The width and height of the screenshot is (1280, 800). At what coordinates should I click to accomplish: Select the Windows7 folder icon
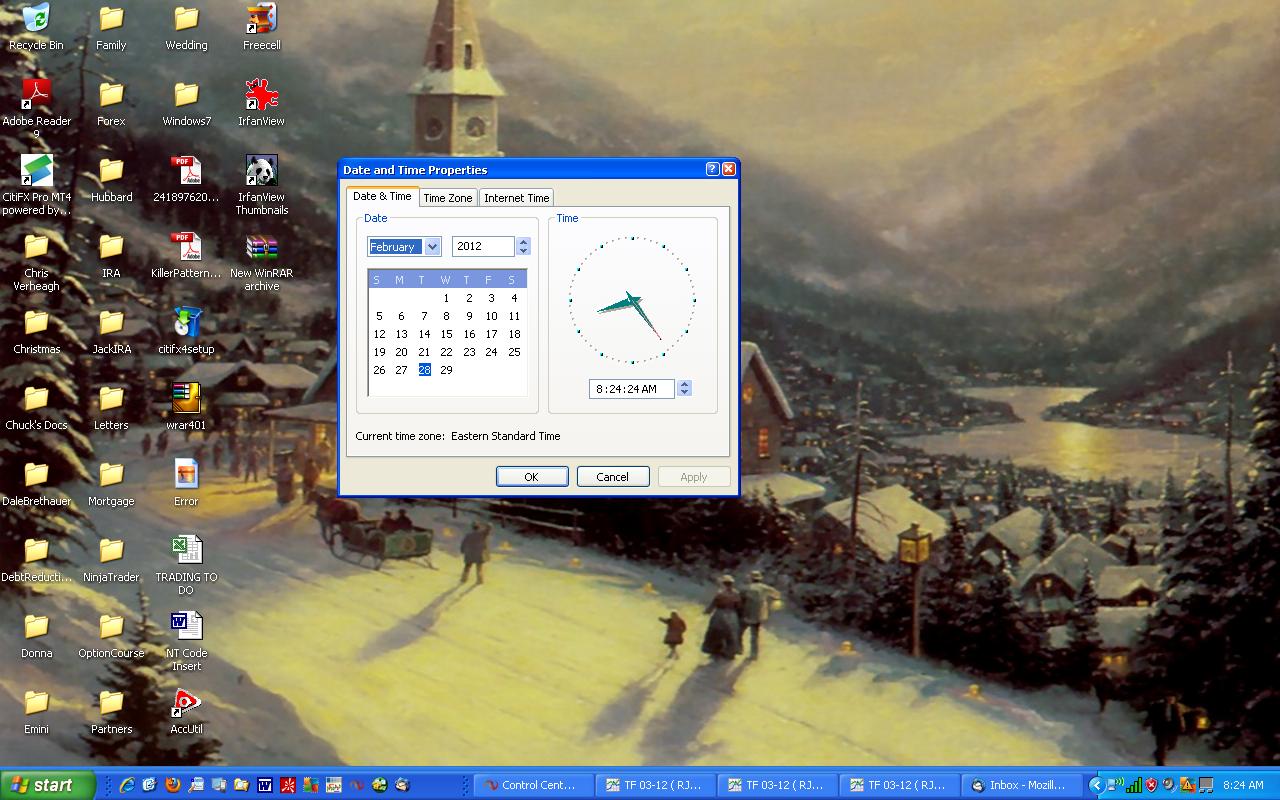click(x=186, y=103)
